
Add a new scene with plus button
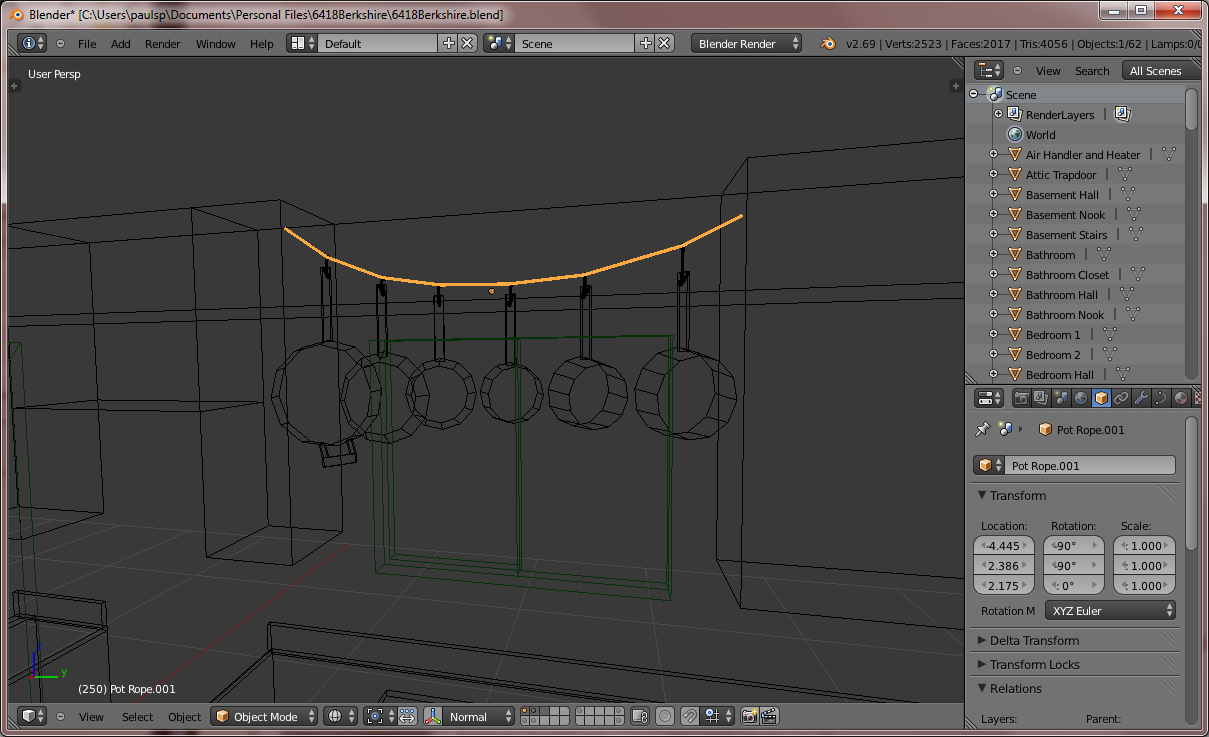645,43
